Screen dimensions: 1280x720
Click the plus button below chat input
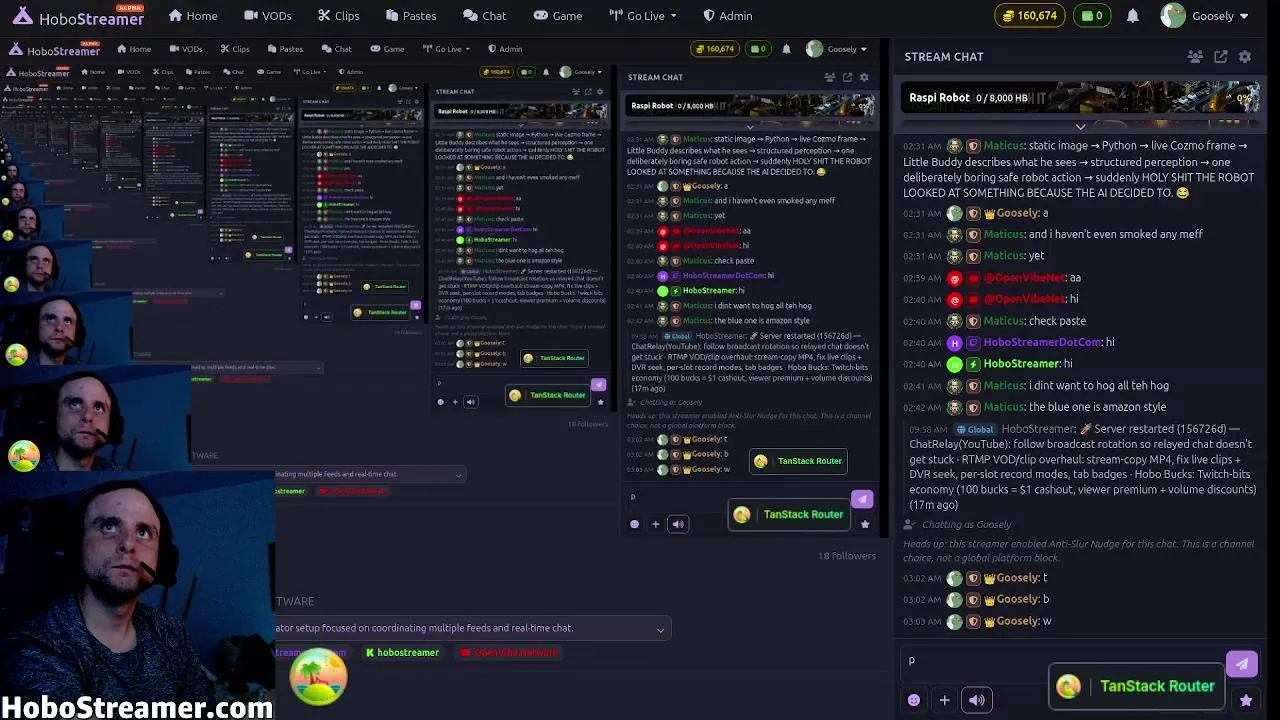944,700
